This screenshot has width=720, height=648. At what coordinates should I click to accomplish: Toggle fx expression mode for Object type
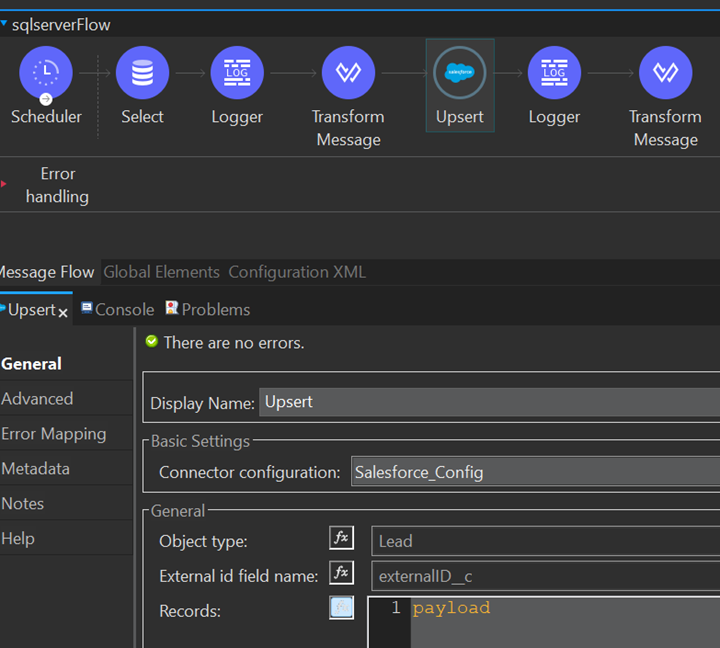point(341,537)
